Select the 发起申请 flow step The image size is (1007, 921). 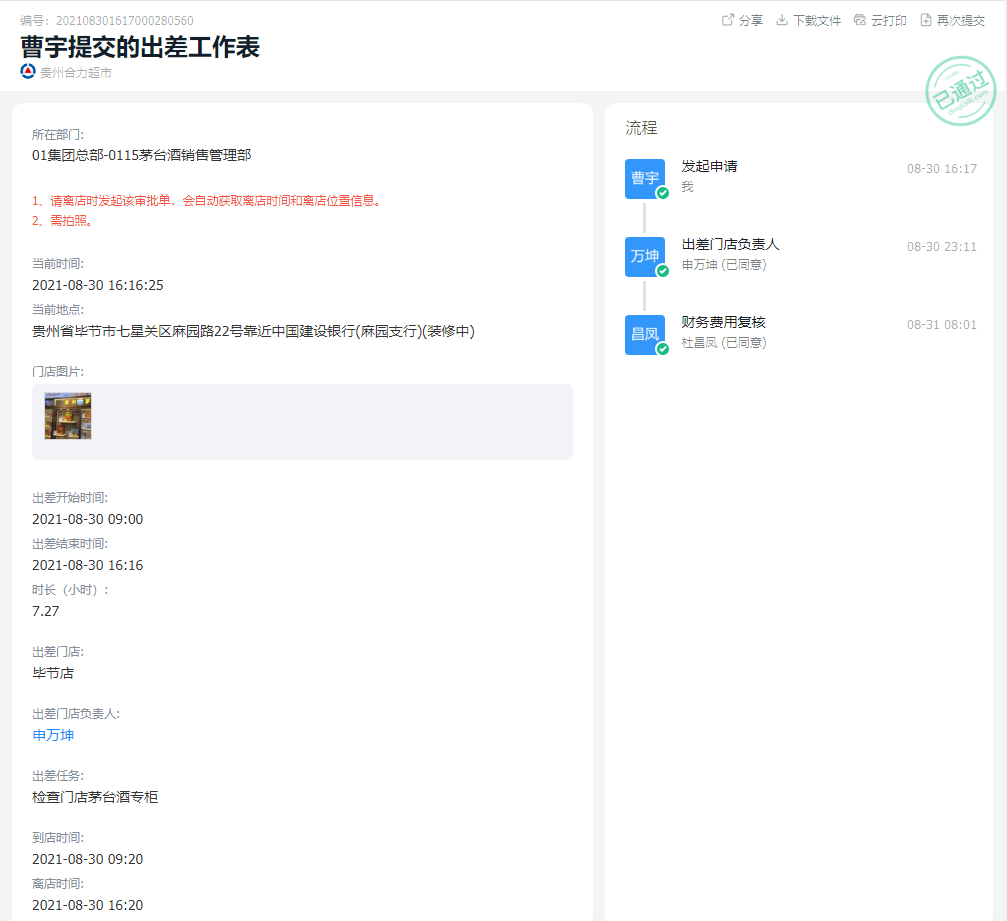click(709, 166)
